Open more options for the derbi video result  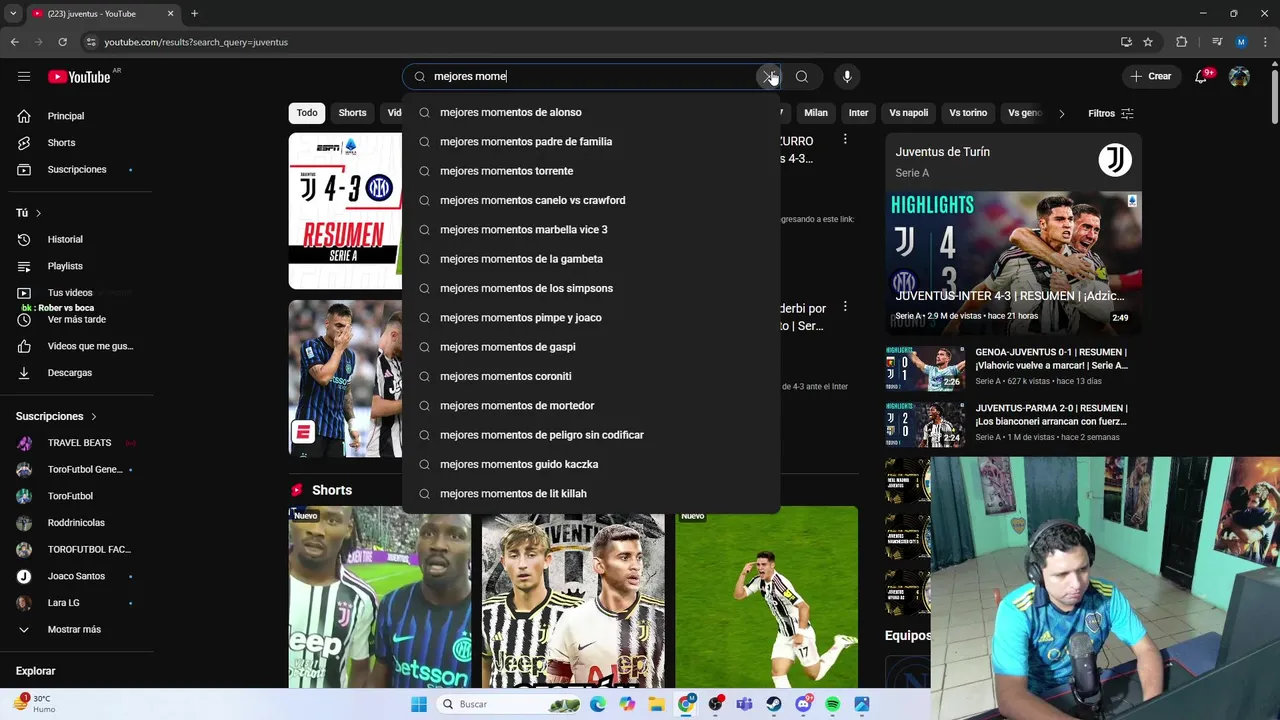pyautogui.click(x=845, y=307)
